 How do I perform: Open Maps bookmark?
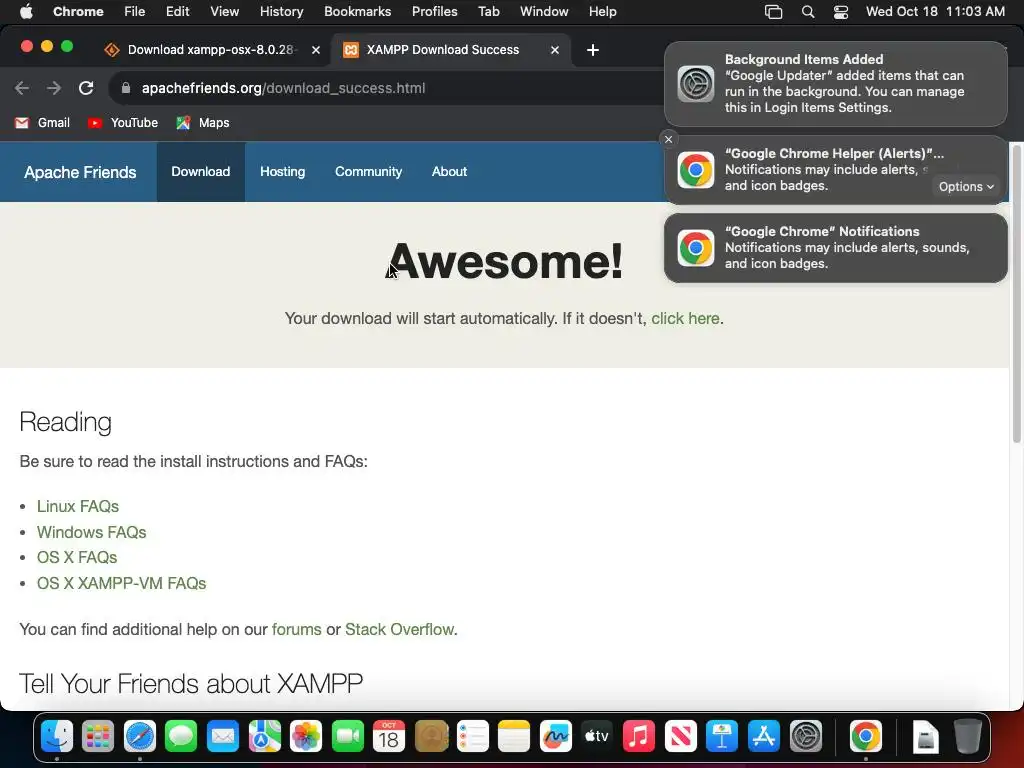point(203,123)
